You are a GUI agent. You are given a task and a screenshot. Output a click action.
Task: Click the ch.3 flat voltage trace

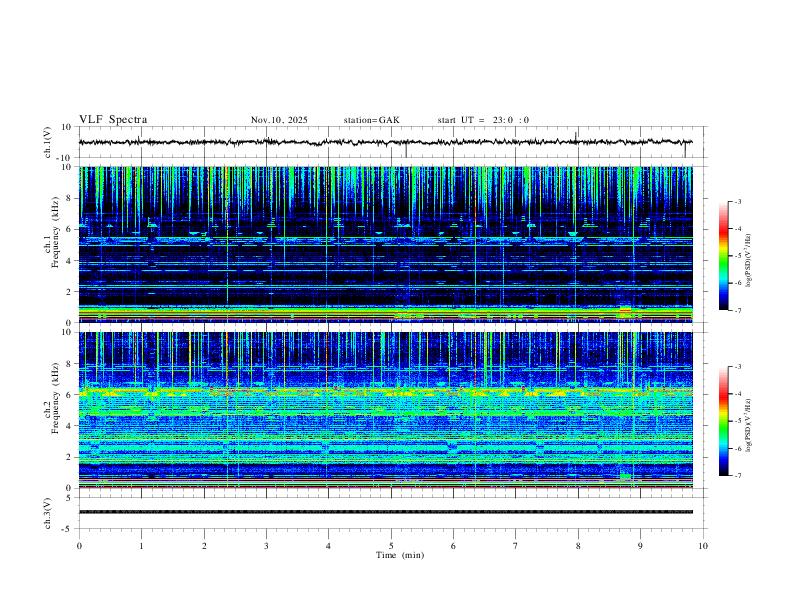(386, 512)
